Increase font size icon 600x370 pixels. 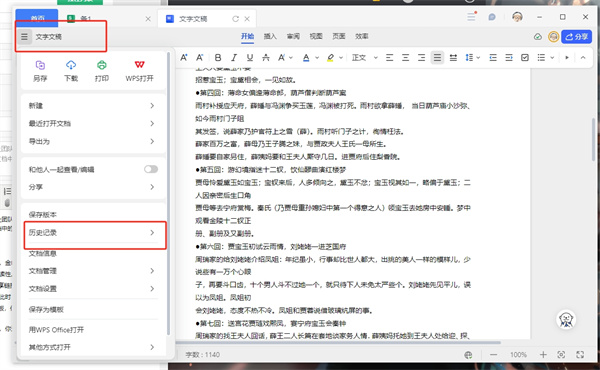pos(184,57)
